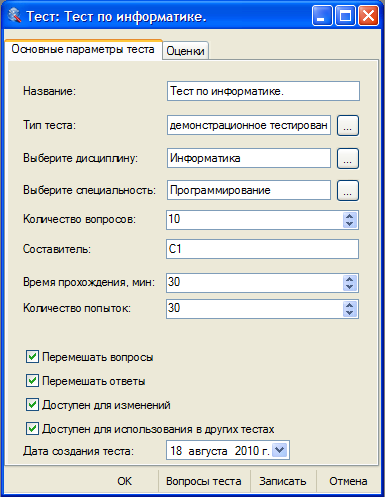Uncheck Доступен для изменений checkbox
385x497 pixels.
pyautogui.click(x=32, y=405)
